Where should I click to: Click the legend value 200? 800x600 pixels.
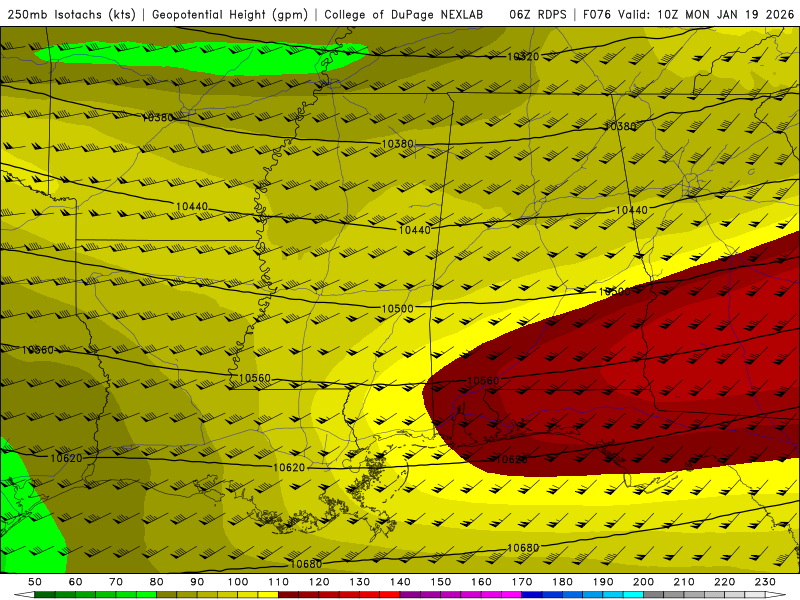pos(643,582)
